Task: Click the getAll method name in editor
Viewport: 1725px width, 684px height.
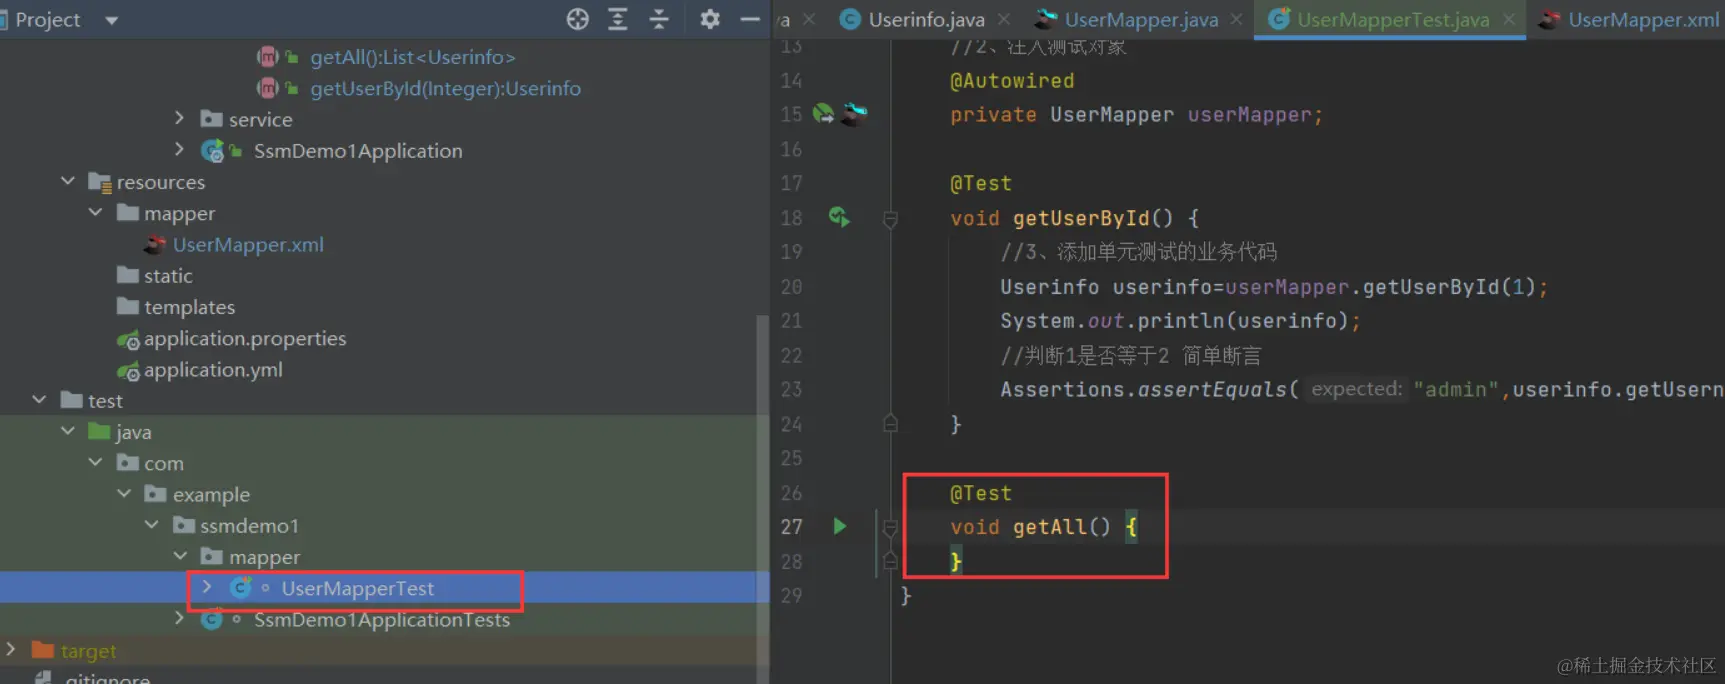Action: pyautogui.click(x=1049, y=527)
